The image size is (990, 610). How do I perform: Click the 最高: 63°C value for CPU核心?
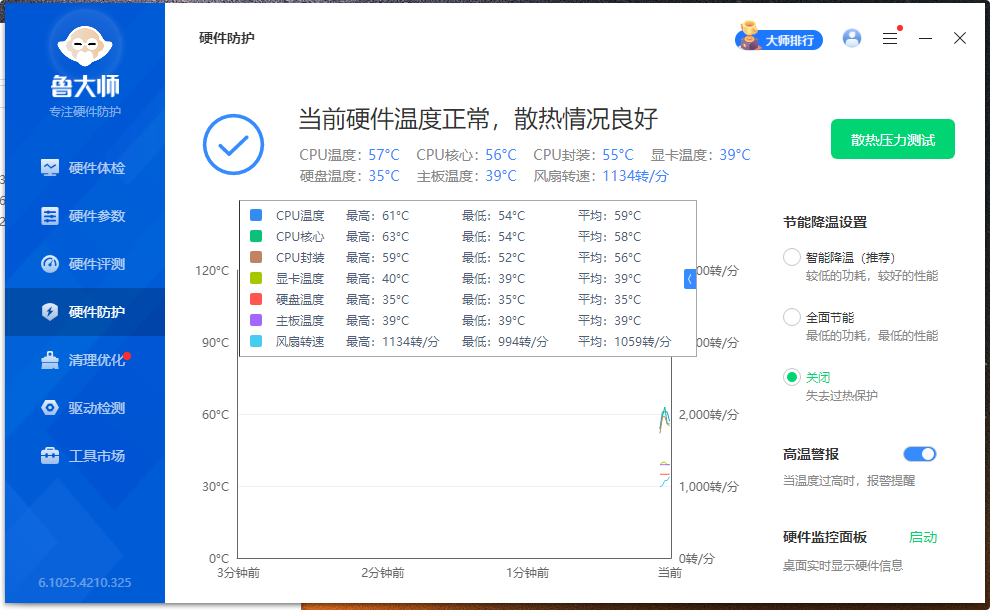pos(378,237)
